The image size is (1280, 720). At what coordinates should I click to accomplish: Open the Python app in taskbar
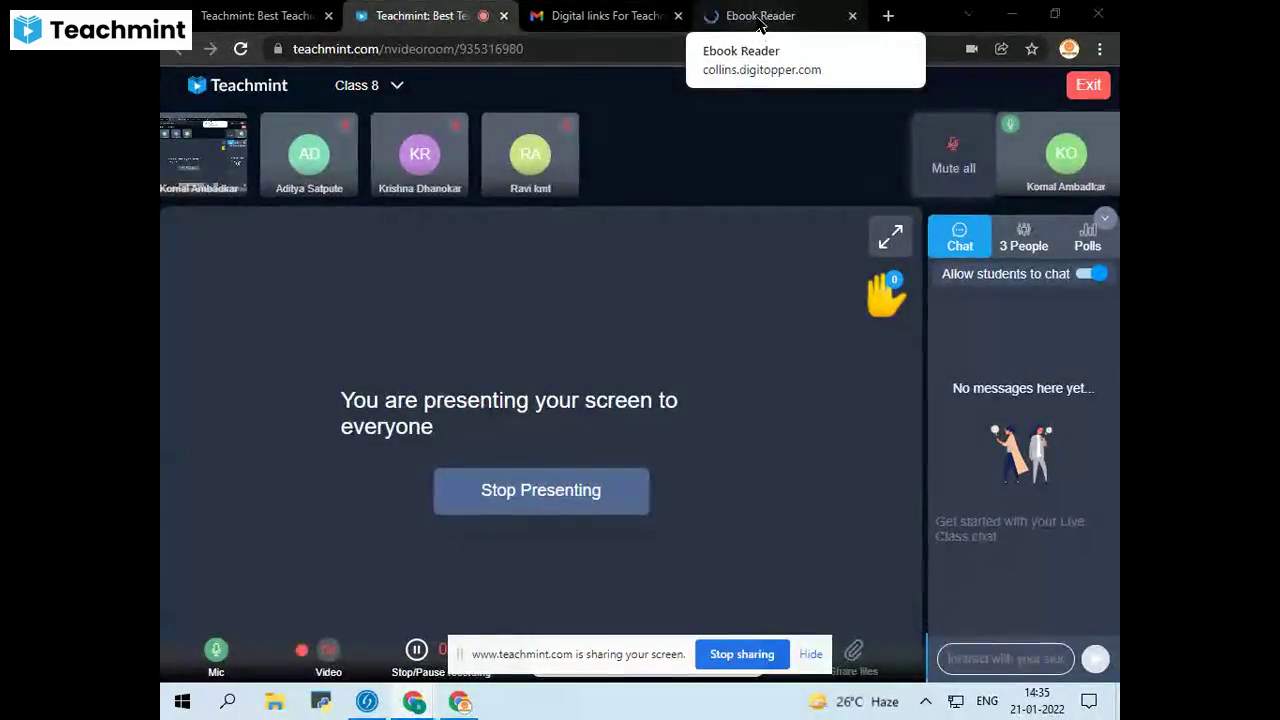[320, 702]
